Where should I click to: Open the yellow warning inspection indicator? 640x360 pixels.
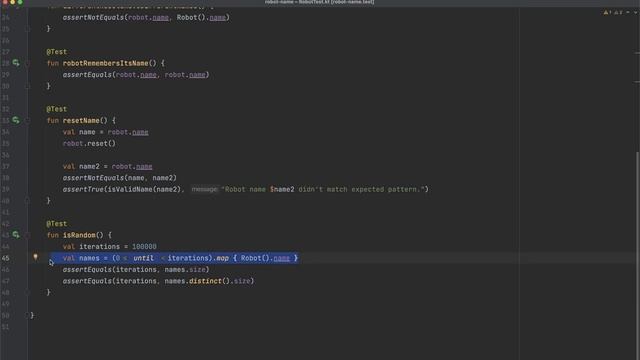click(x=607, y=13)
